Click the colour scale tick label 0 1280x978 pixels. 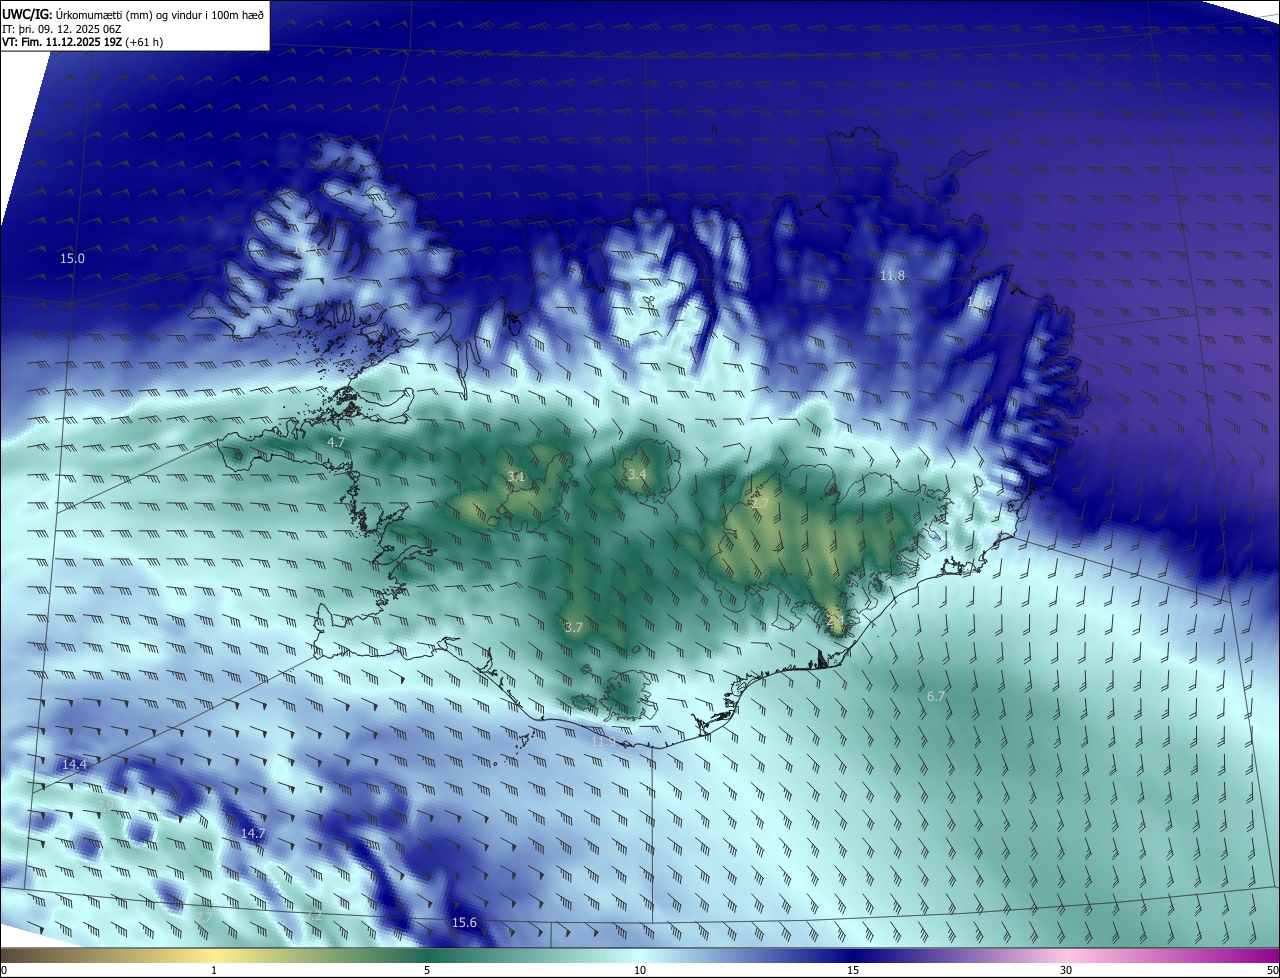[4, 970]
